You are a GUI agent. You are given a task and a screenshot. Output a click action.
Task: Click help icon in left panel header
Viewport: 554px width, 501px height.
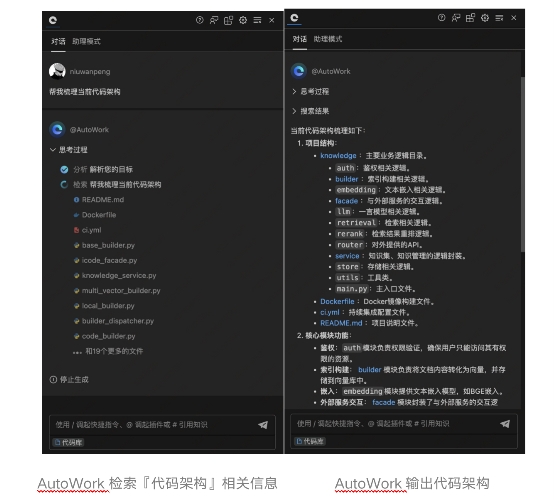200,20
